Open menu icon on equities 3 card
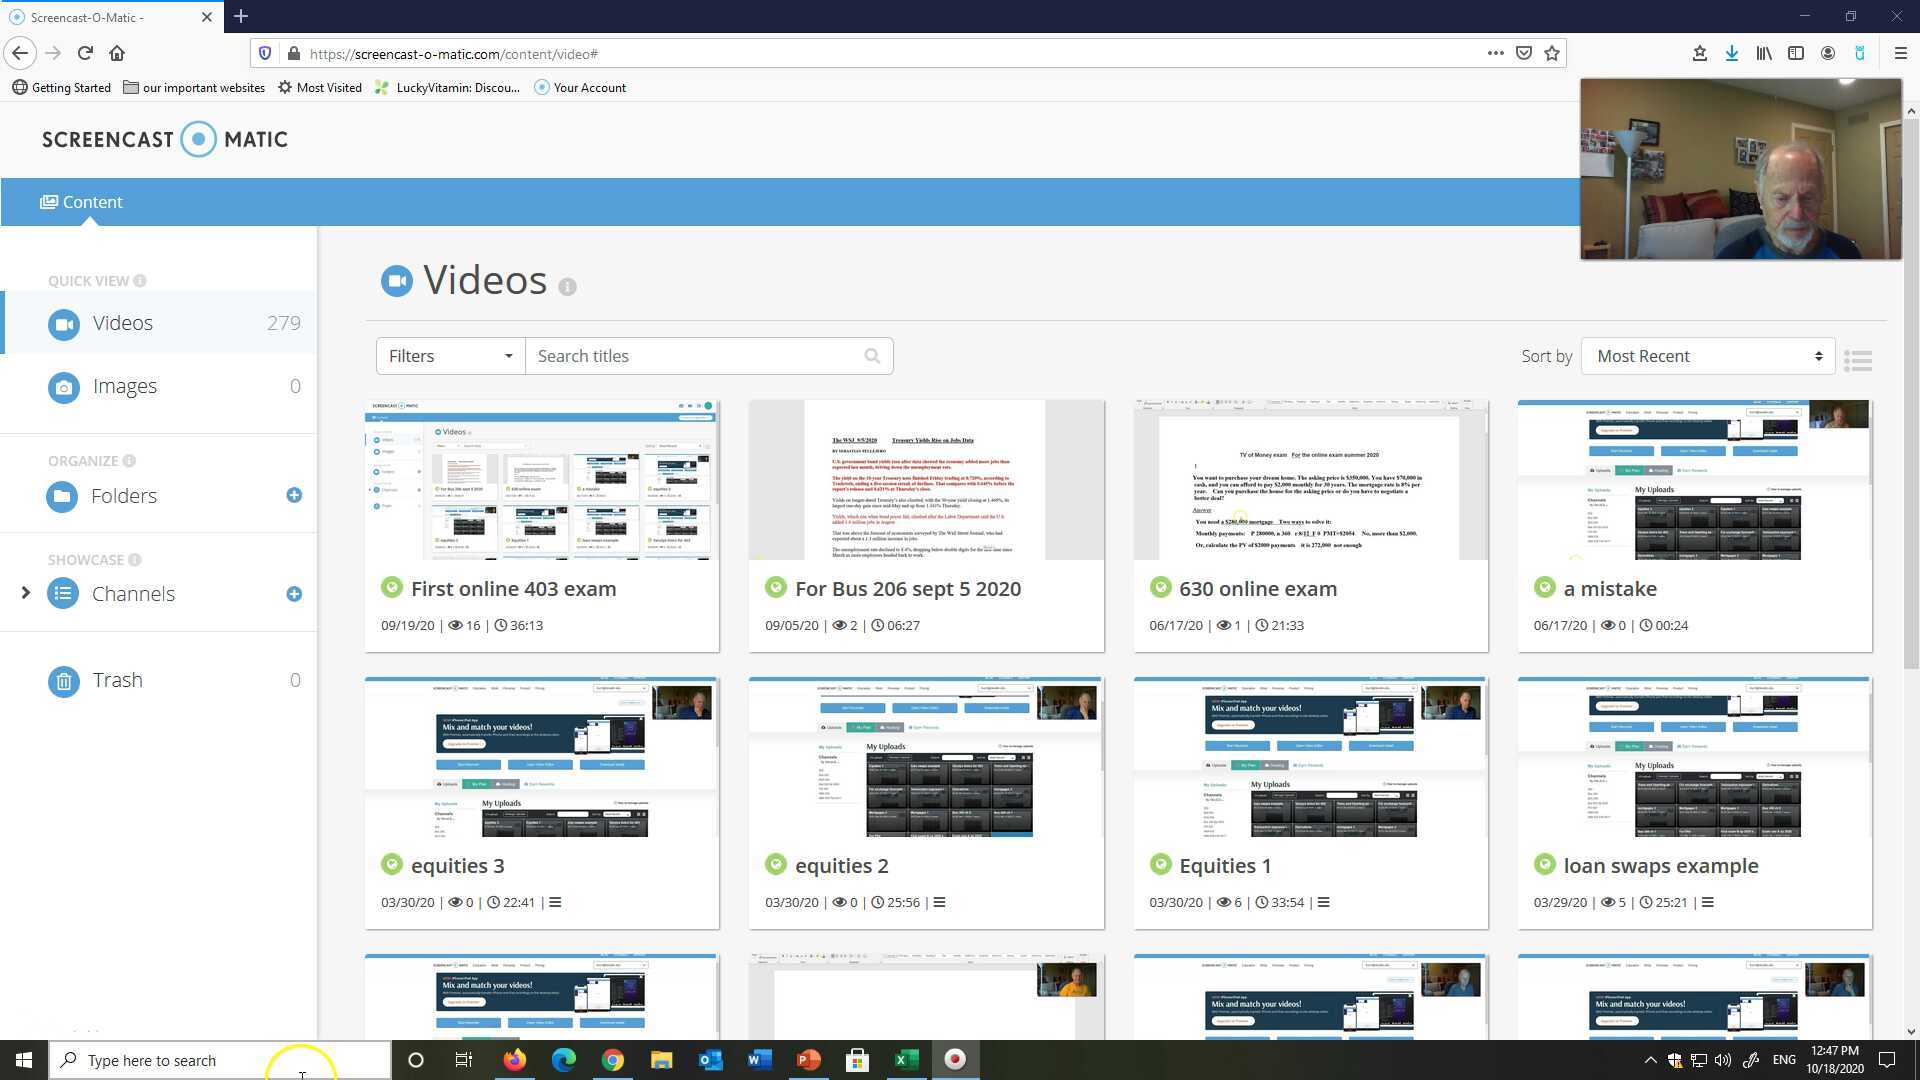The width and height of the screenshot is (1920, 1080). click(x=555, y=902)
